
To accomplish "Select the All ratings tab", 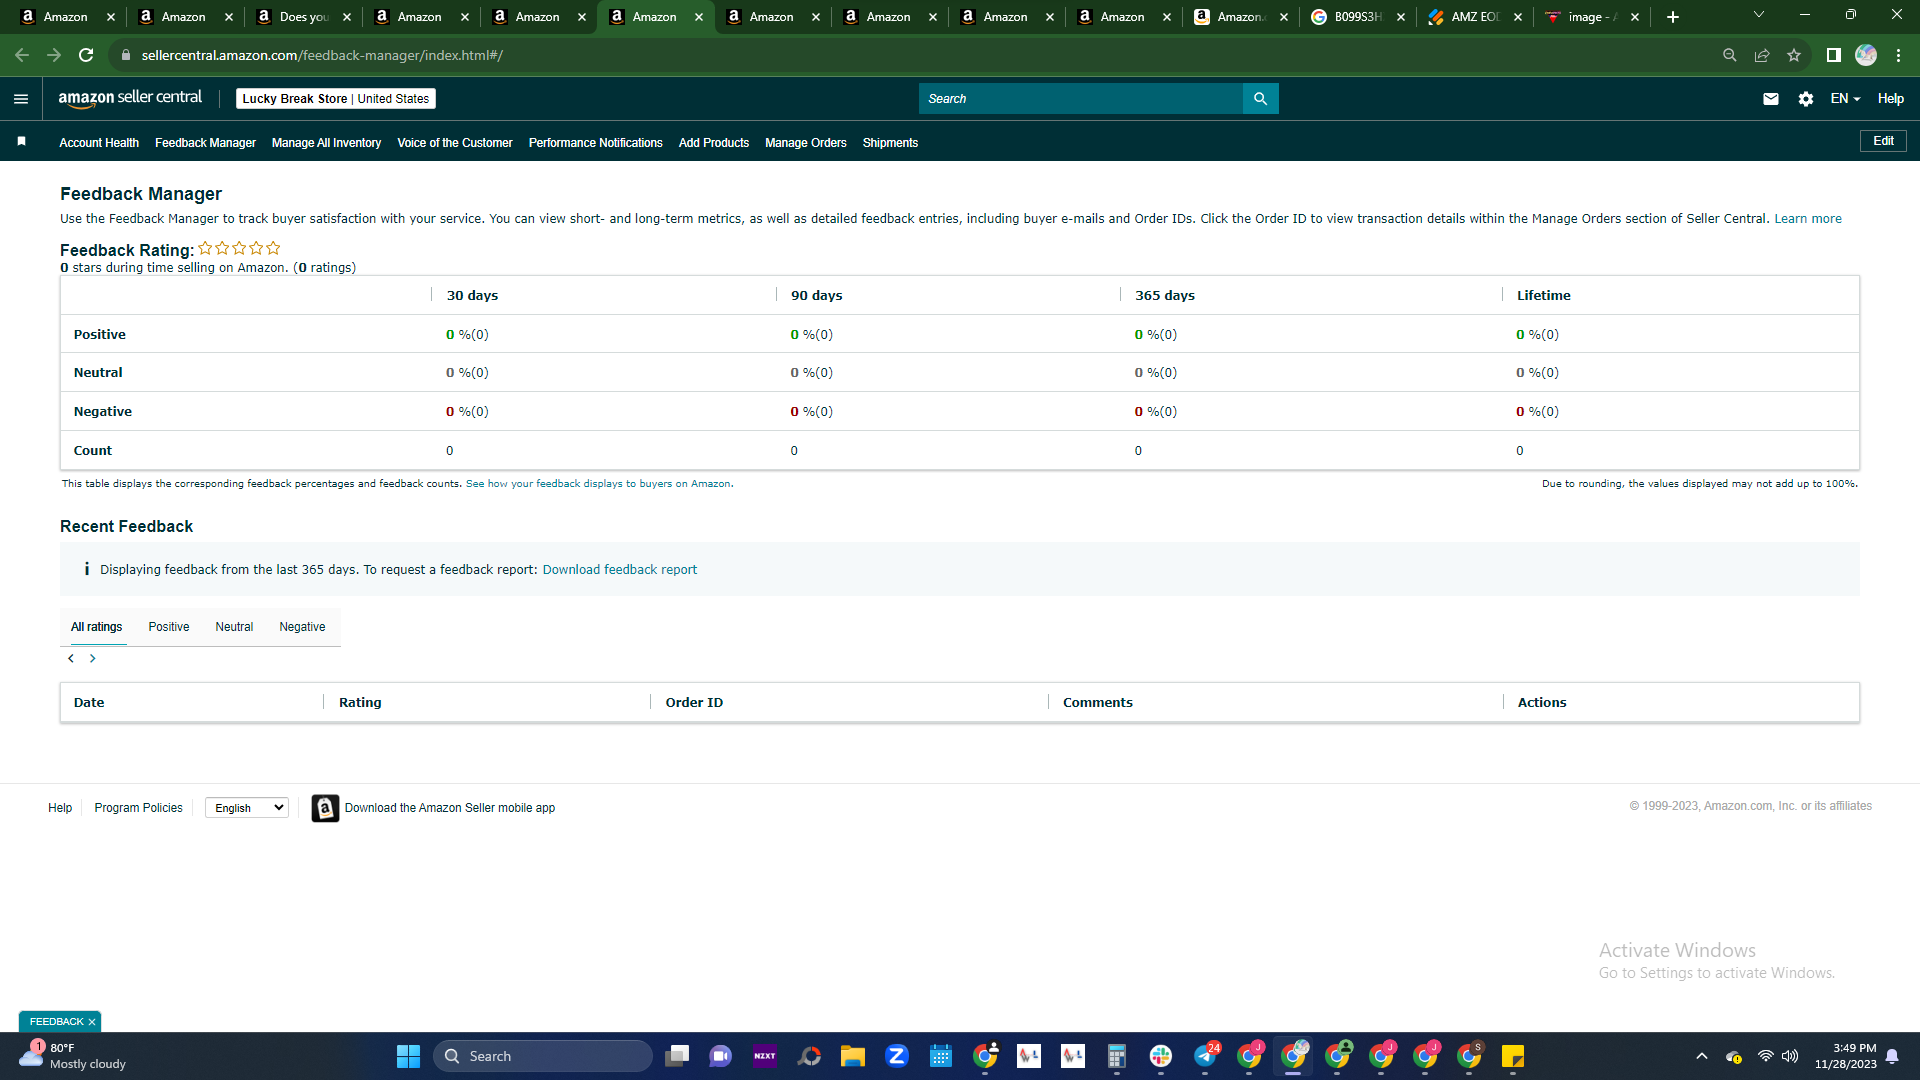I will click(x=97, y=627).
